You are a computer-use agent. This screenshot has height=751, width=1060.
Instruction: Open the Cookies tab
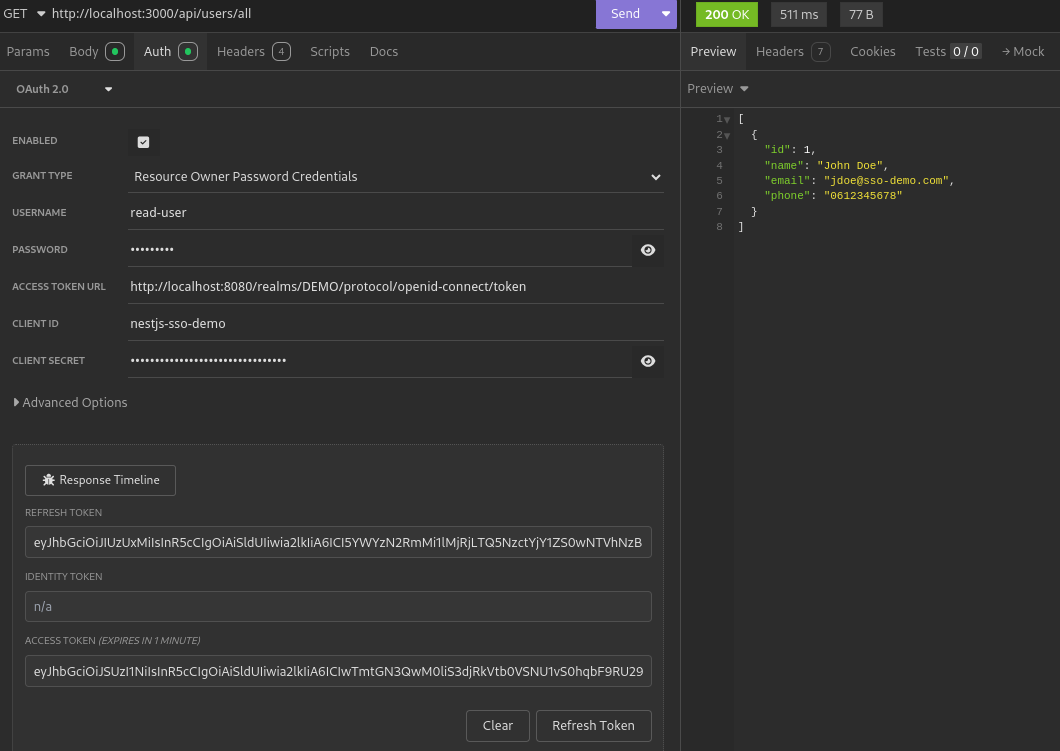[x=873, y=51]
